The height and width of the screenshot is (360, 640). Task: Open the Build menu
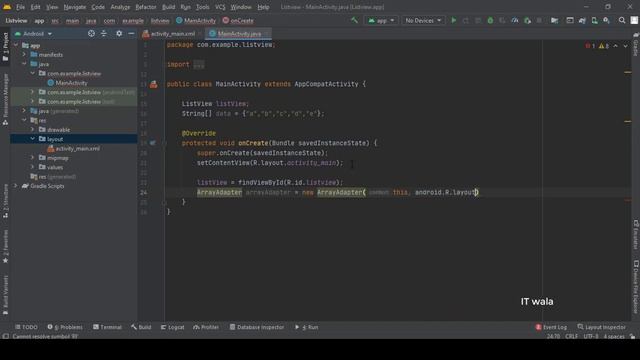(168, 7)
